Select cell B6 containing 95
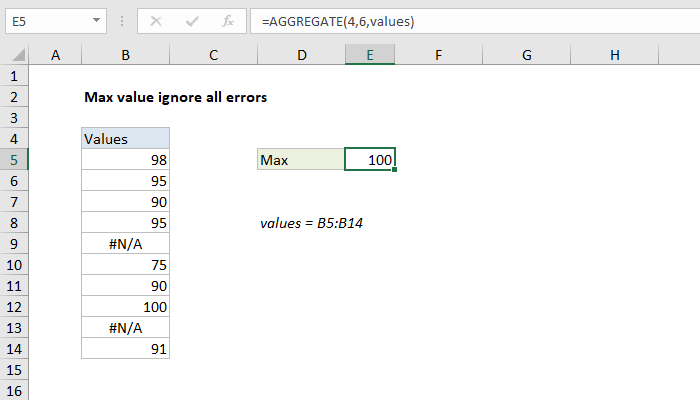 (125, 181)
